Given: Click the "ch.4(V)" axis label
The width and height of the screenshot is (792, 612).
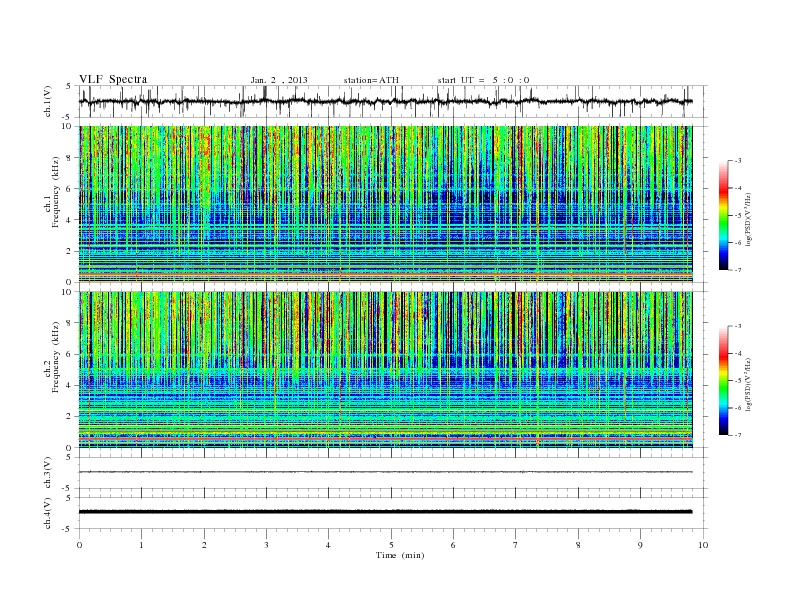Looking at the screenshot, I should (48, 513).
